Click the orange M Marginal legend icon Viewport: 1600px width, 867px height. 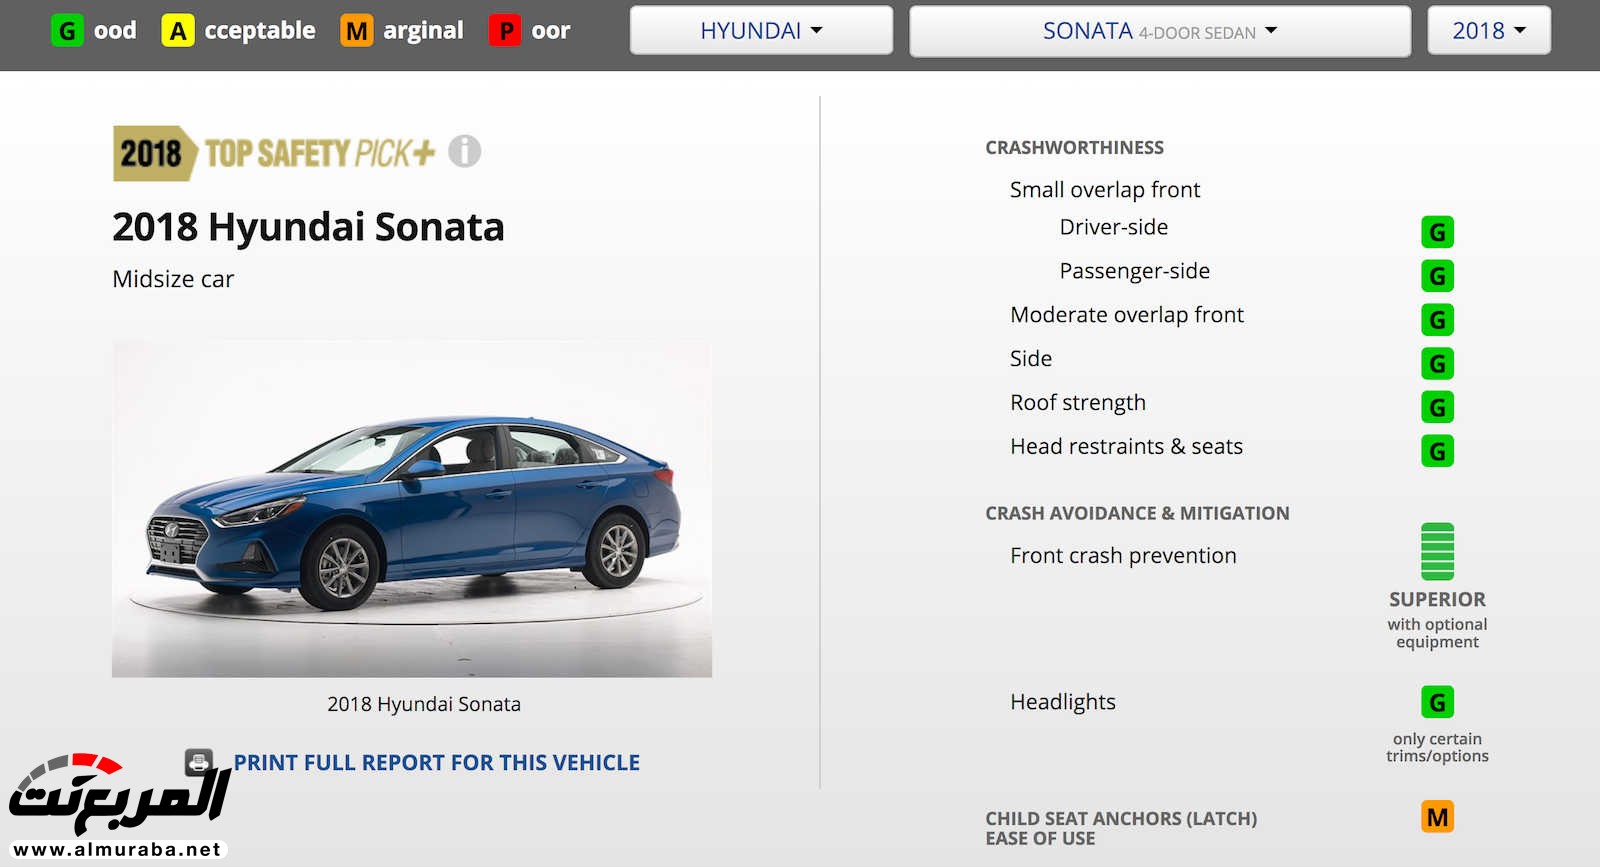point(356,31)
